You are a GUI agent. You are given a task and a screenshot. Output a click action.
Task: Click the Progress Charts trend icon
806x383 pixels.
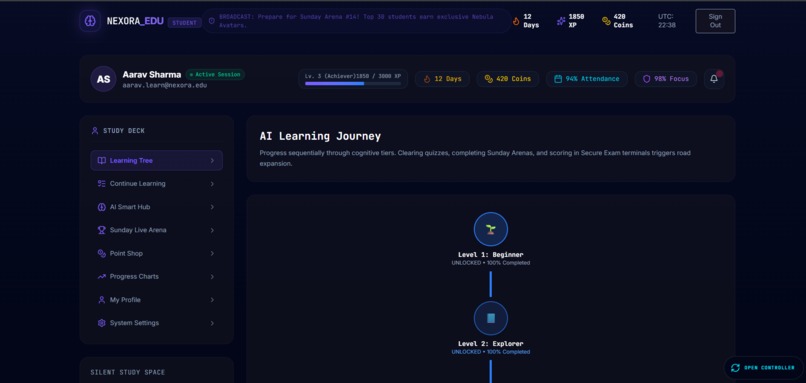(x=101, y=276)
